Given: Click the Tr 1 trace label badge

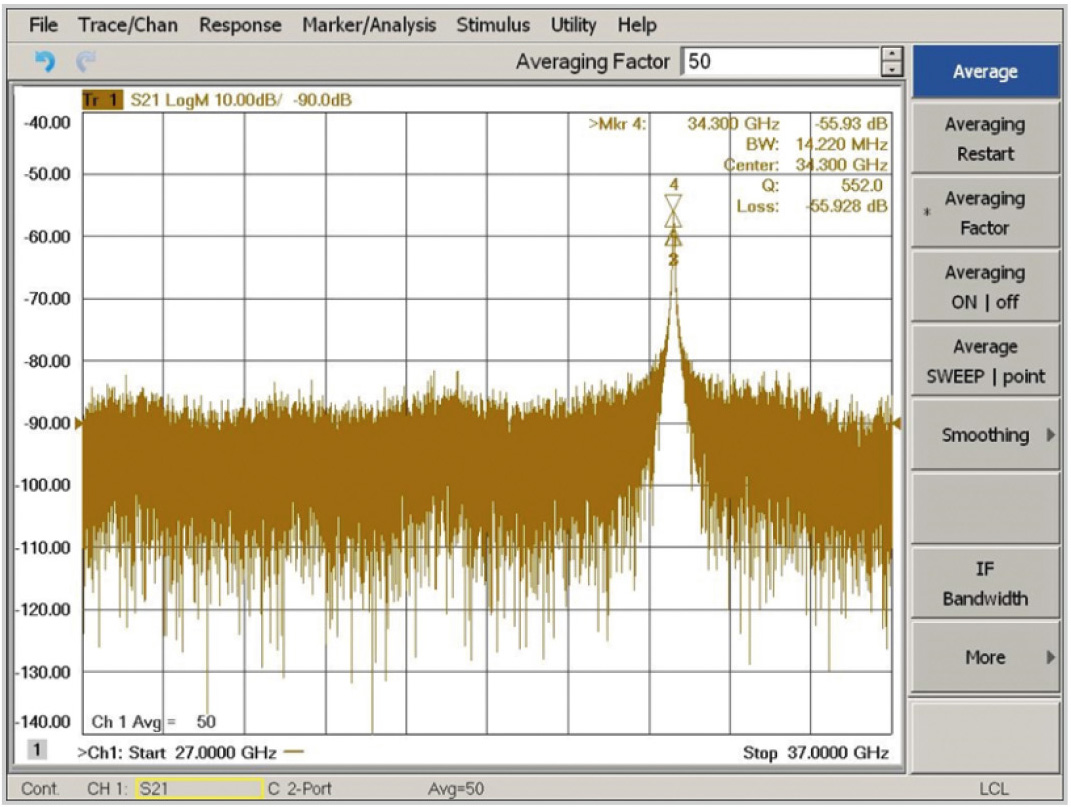Looking at the screenshot, I should point(102,100).
